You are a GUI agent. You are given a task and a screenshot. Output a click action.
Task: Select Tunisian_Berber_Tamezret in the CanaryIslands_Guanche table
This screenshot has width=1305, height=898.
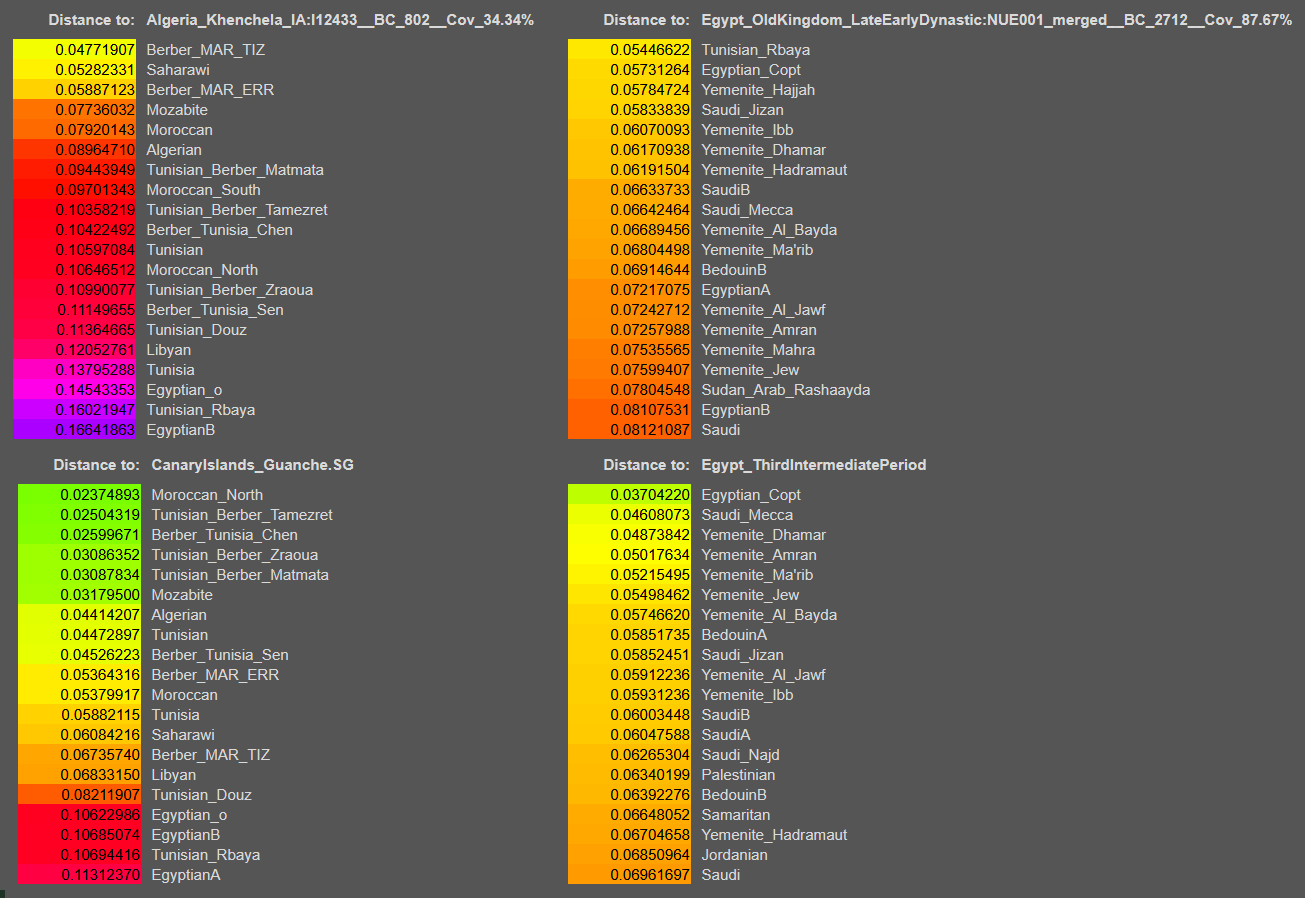242,515
